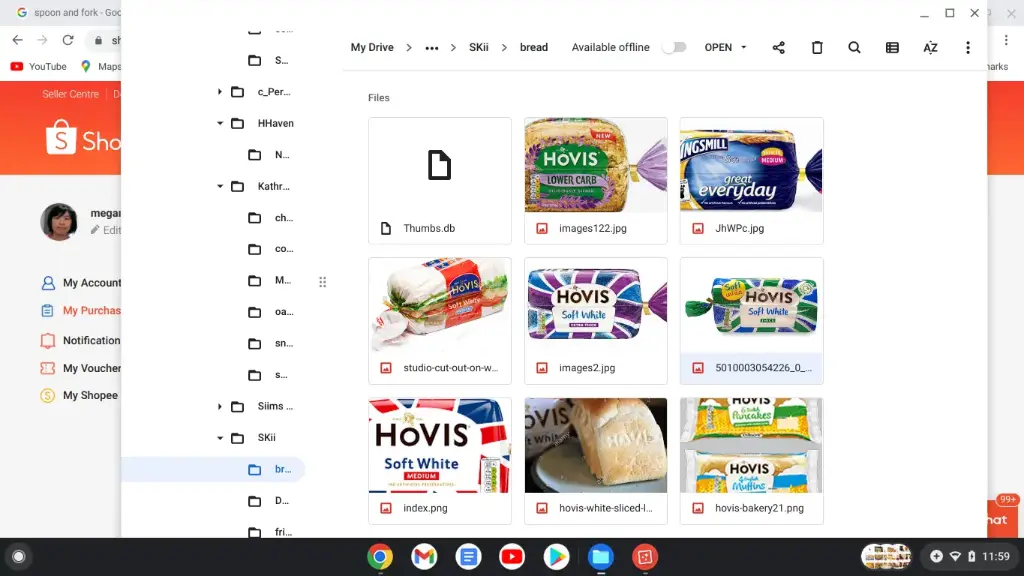Viewport: 1024px width, 576px height.
Task: Expand the Siims folder arrow
Action: pyautogui.click(x=220, y=407)
